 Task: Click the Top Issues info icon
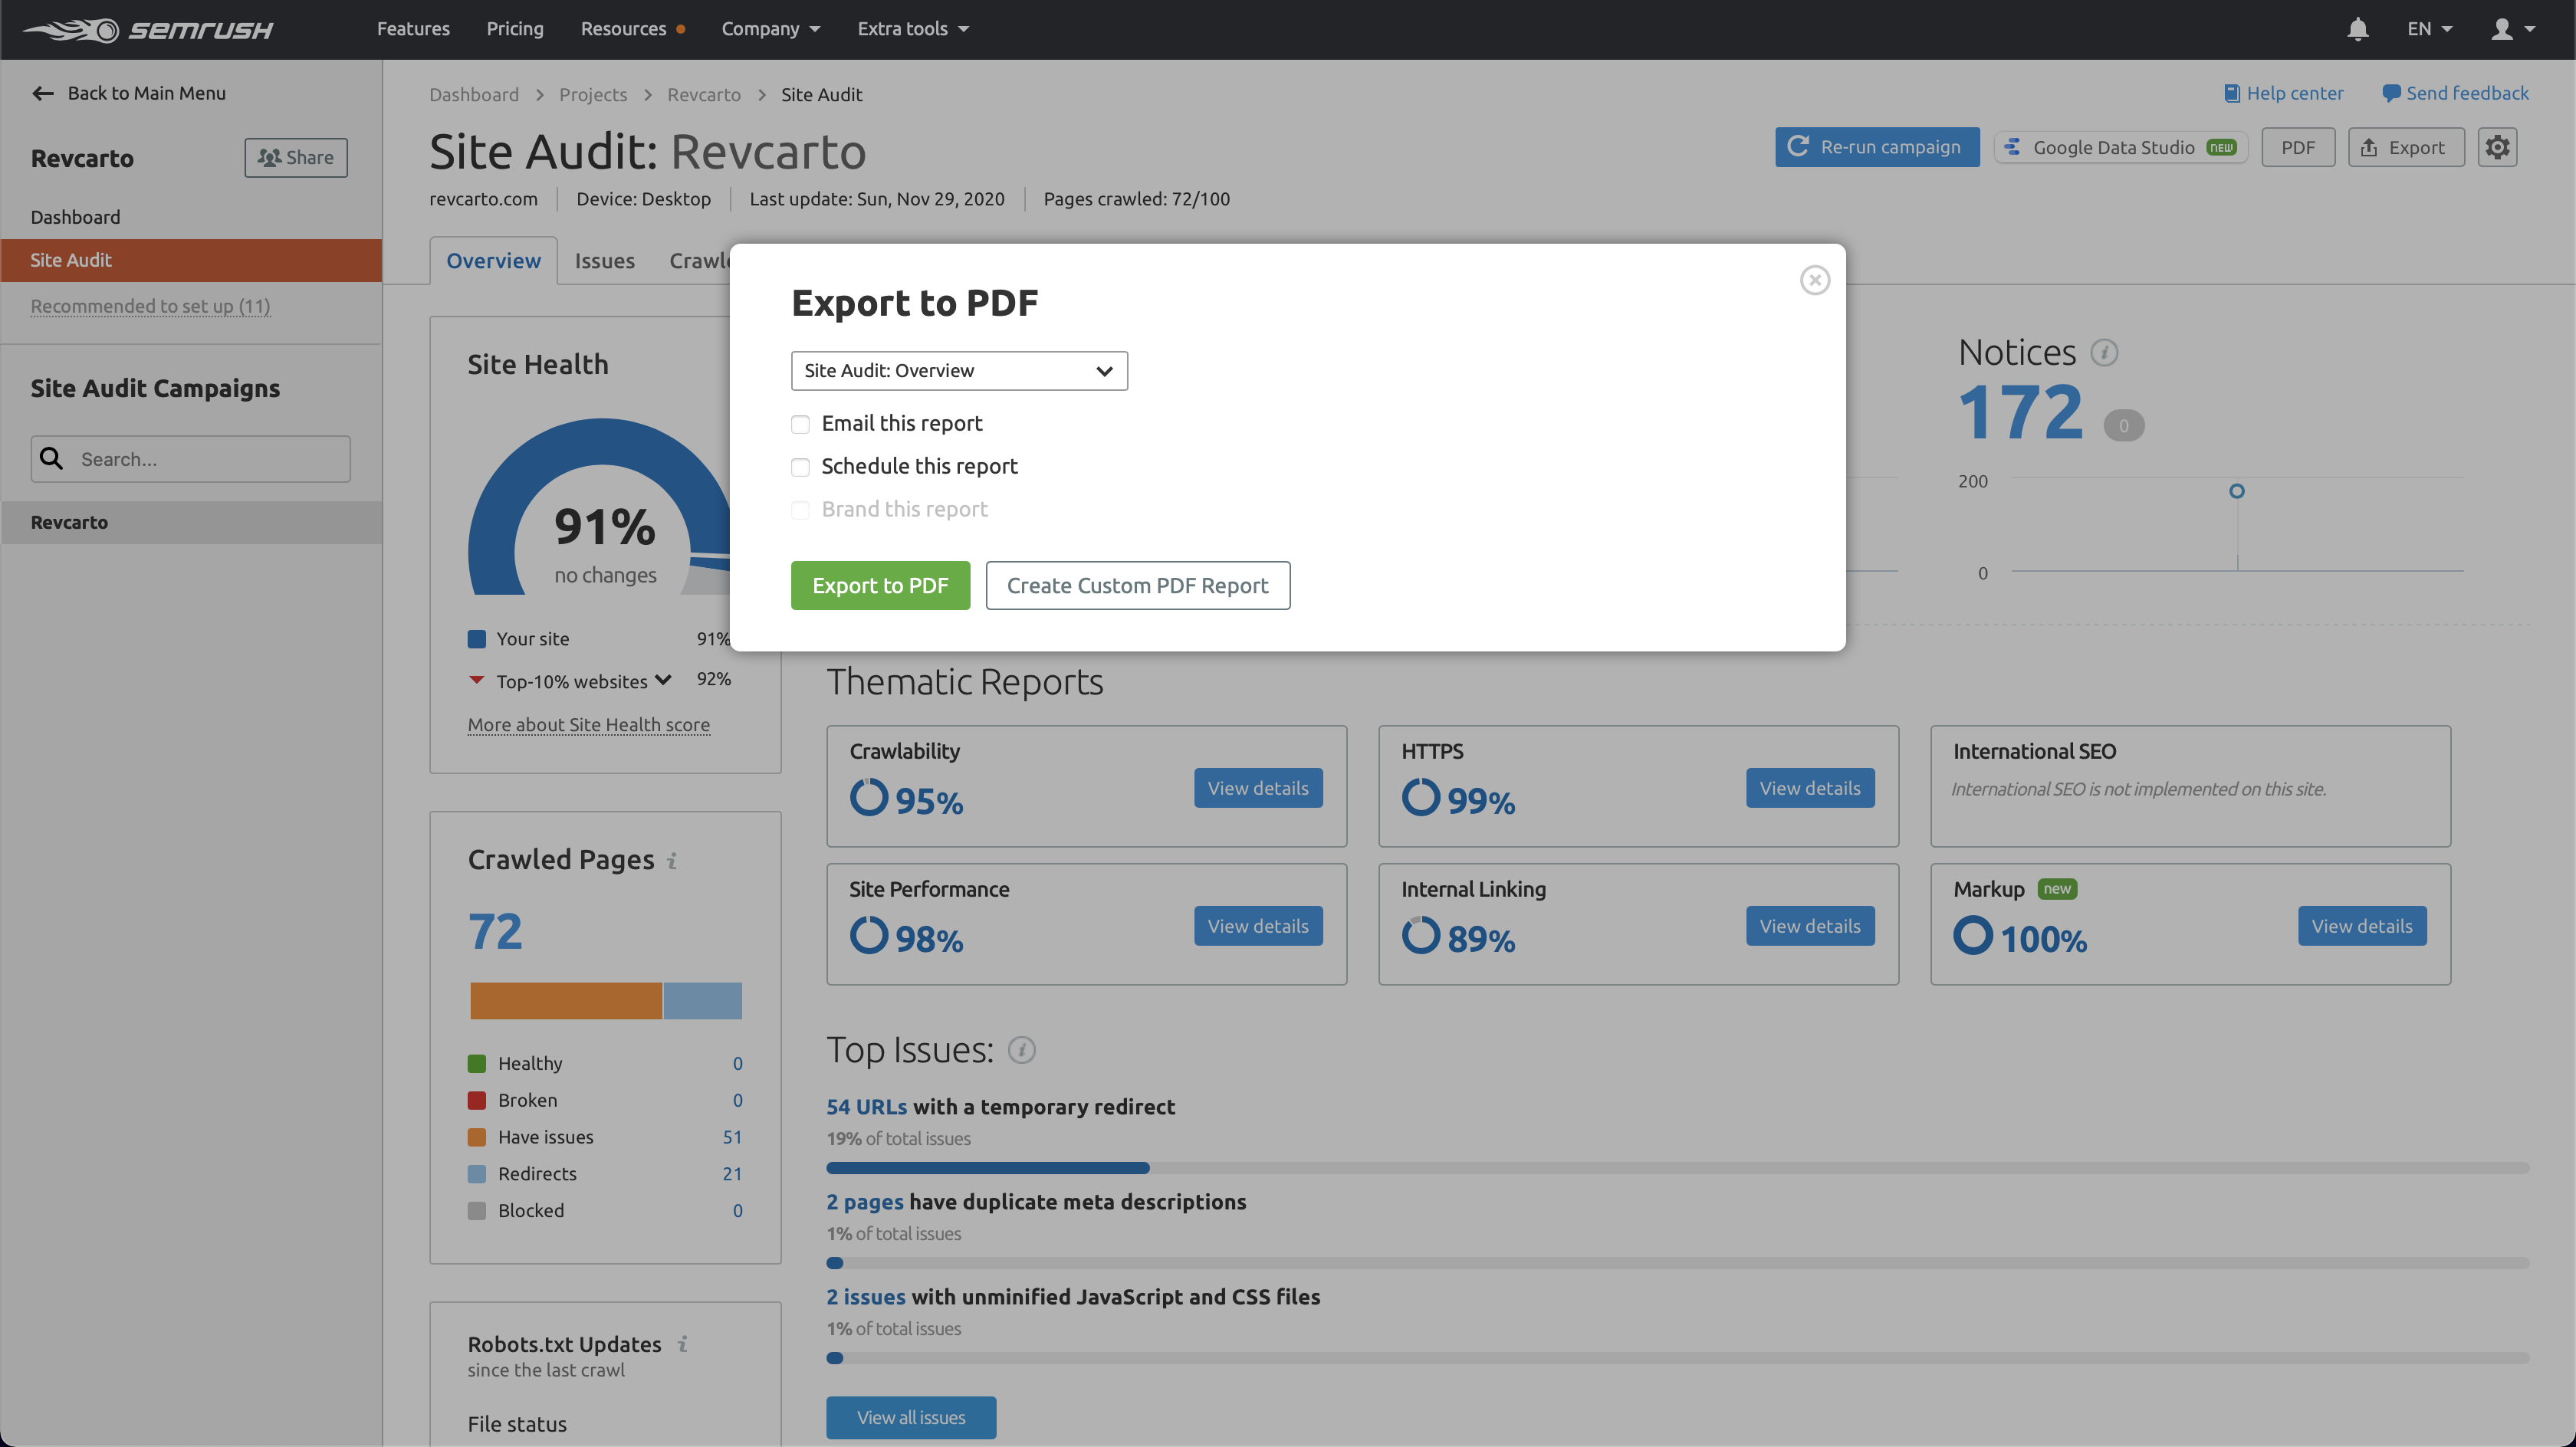pyautogui.click(x=1021, y=1050)
